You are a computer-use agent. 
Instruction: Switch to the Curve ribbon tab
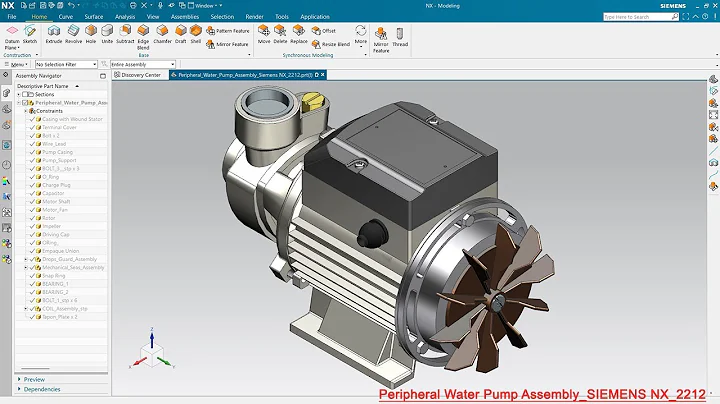66,17
